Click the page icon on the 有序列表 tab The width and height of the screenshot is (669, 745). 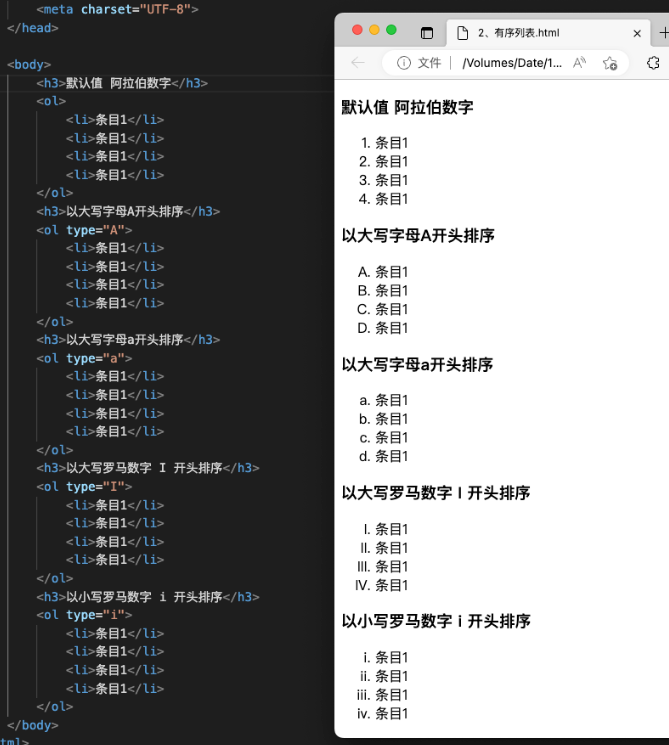(462, 33)
